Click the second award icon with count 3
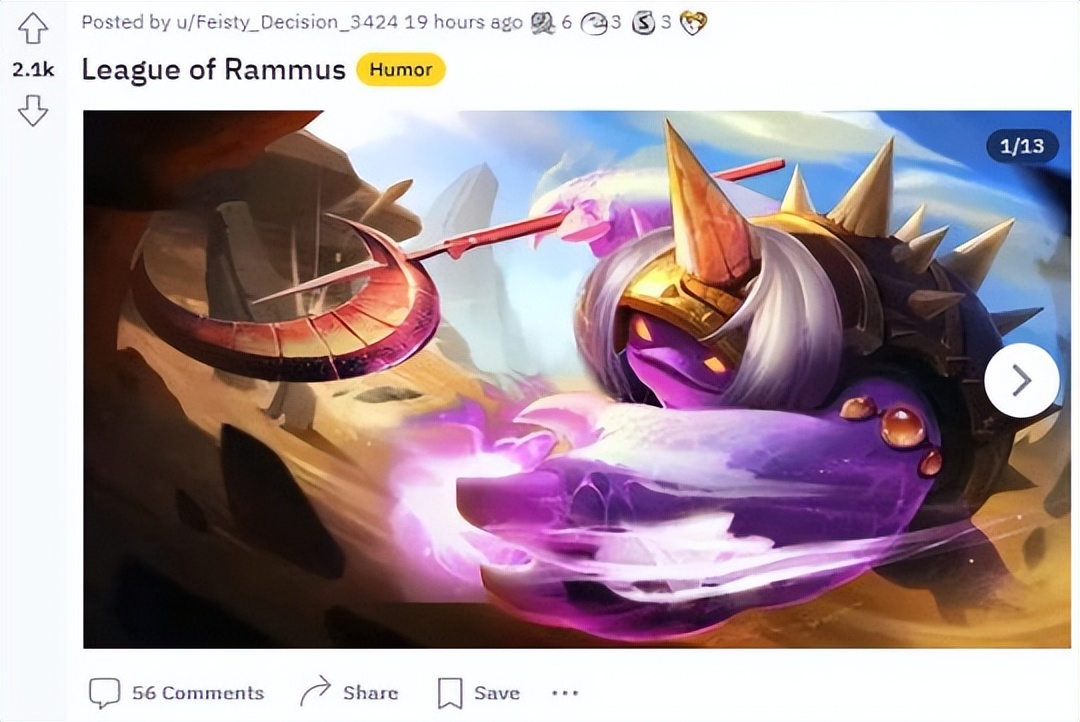The image size is (1080, 722). (x=594, y=24)
